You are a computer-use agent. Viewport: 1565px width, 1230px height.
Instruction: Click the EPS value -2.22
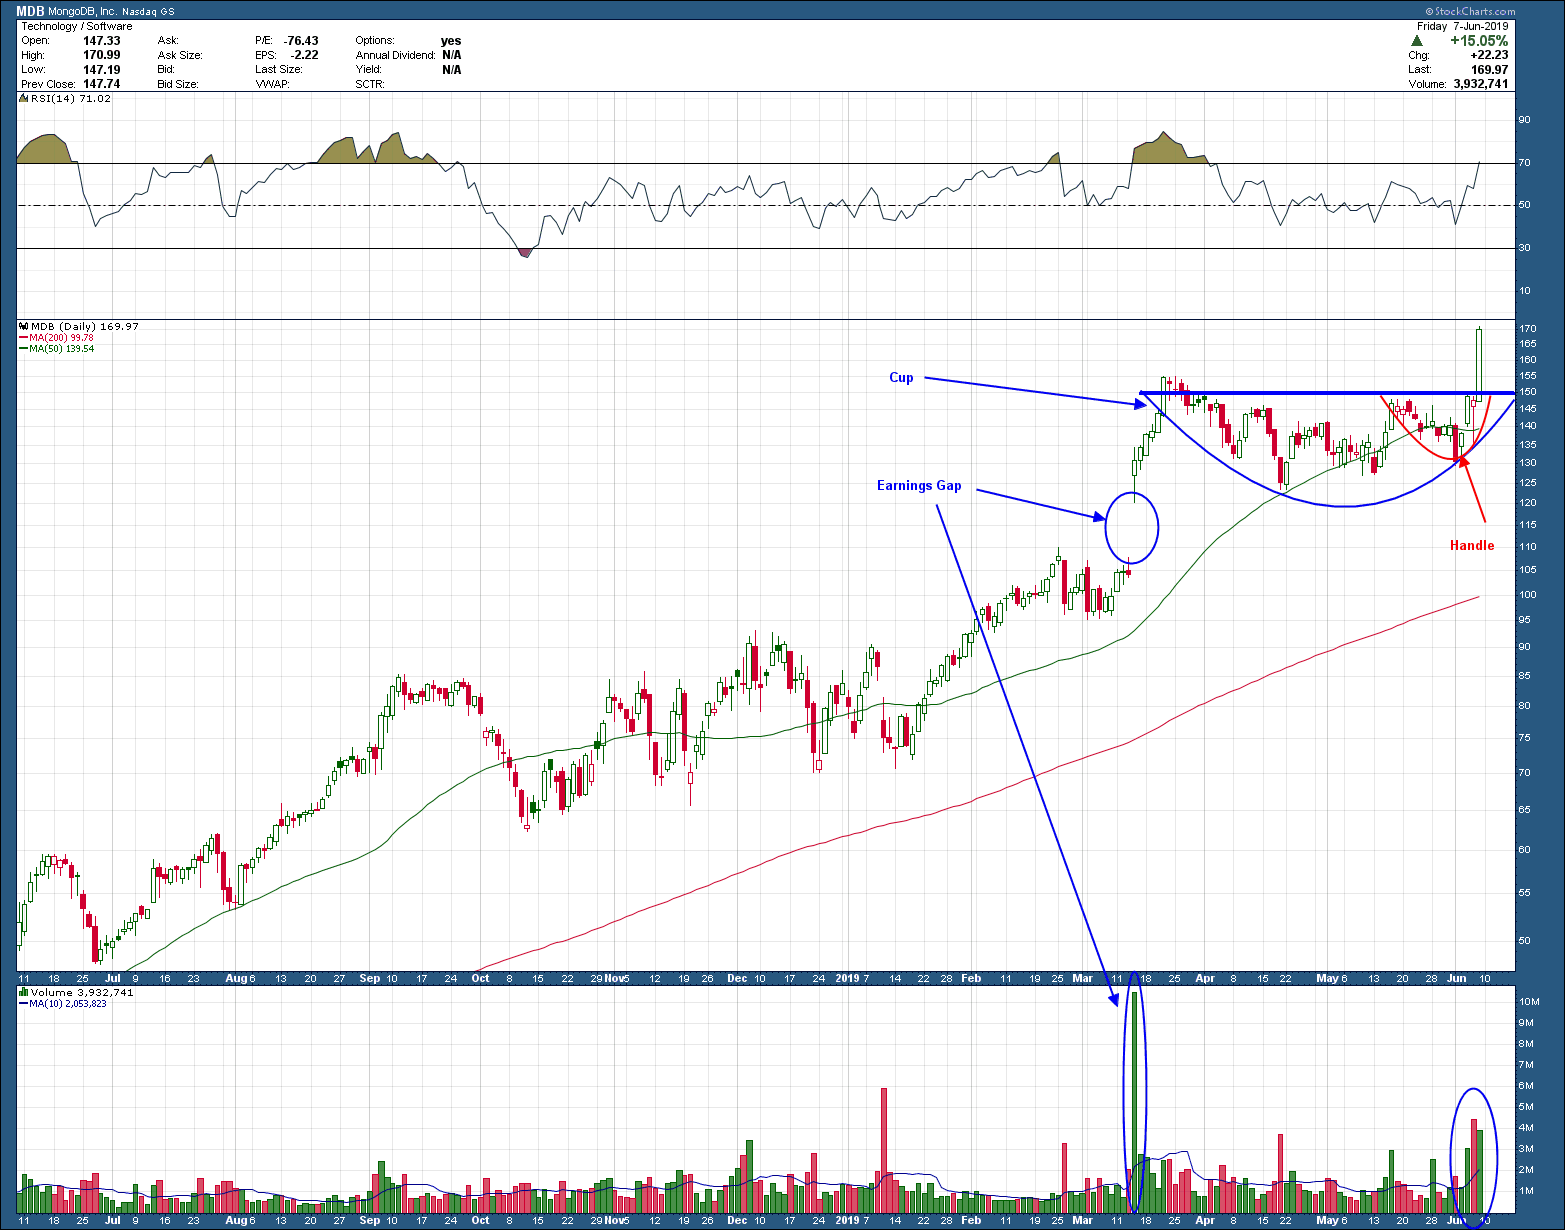click(304, 55)
